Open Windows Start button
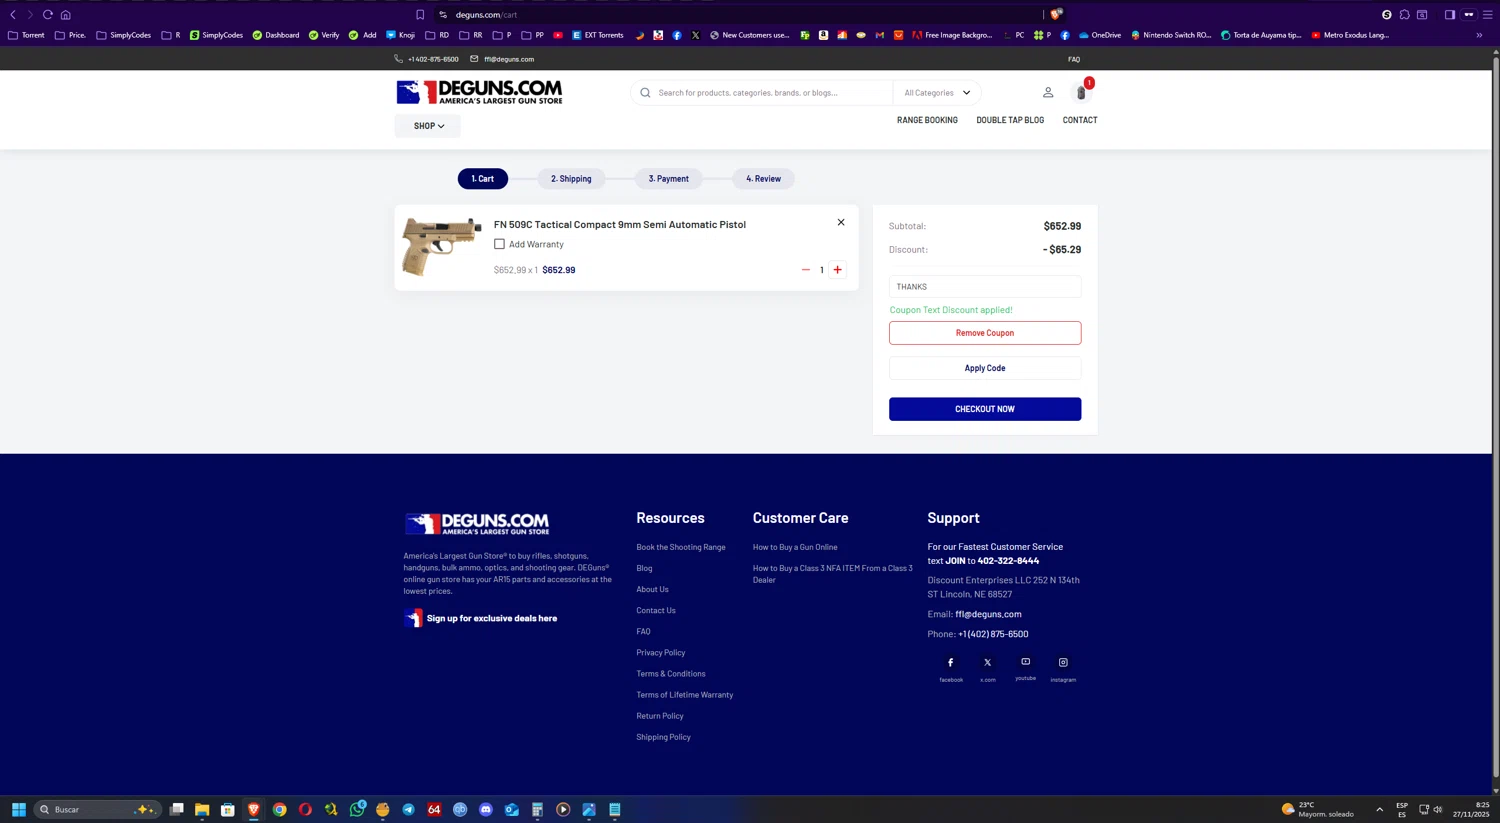Image resolution: width=1500 pixels, height=823 pixels. 18,810
